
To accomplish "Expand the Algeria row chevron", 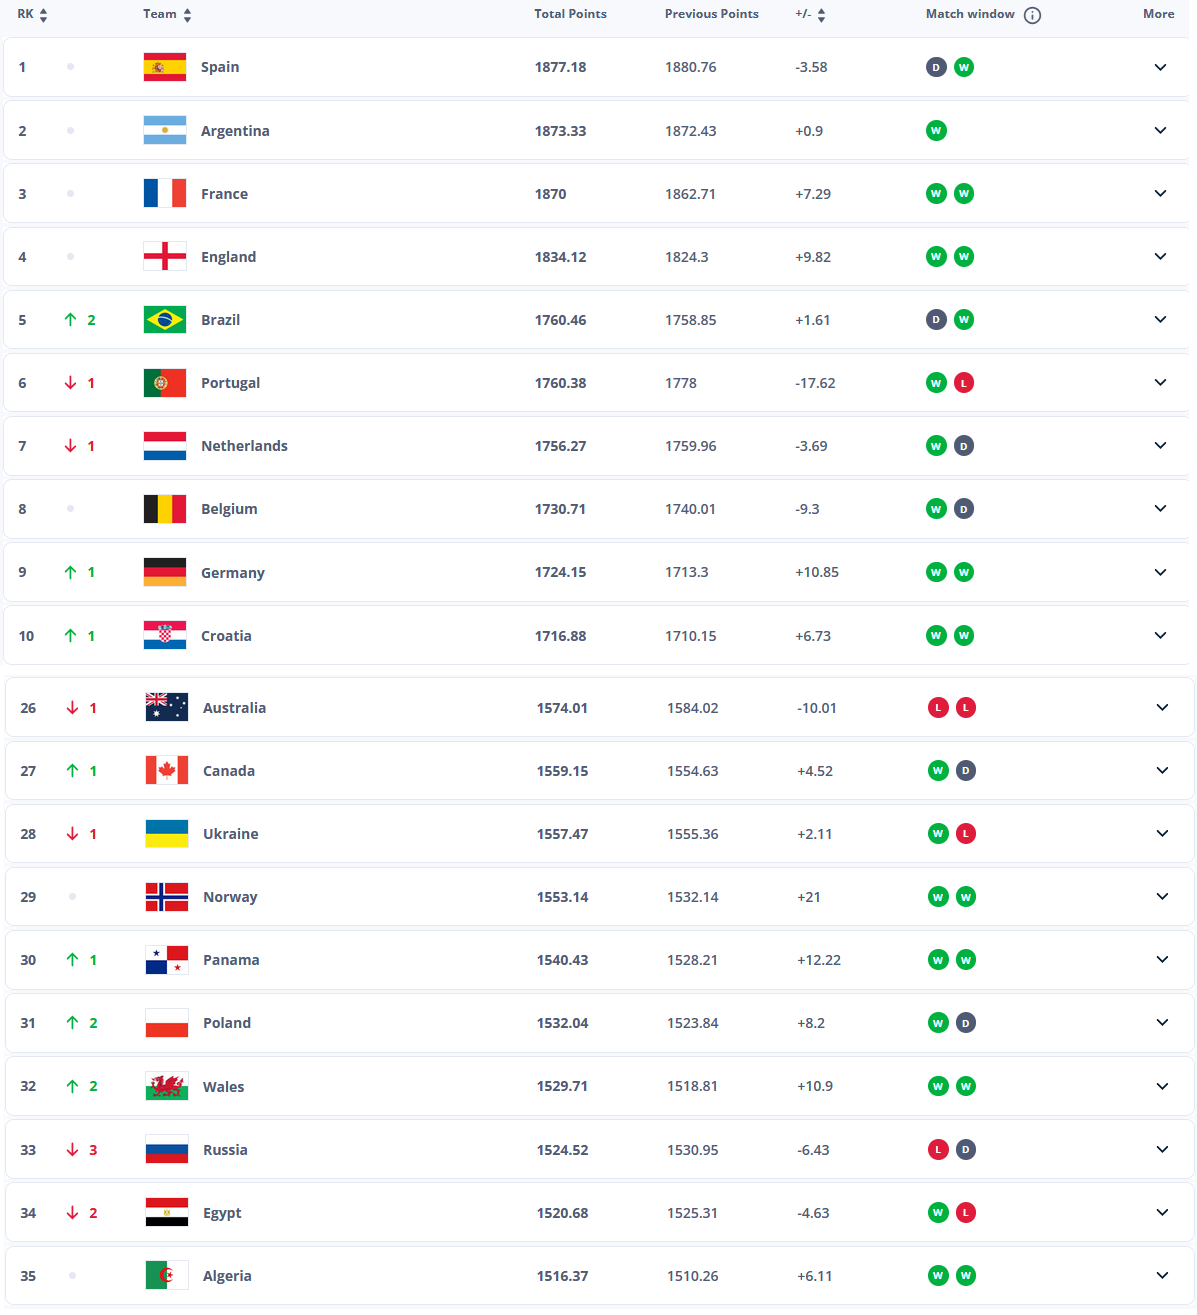I will pos(1162,1276).
